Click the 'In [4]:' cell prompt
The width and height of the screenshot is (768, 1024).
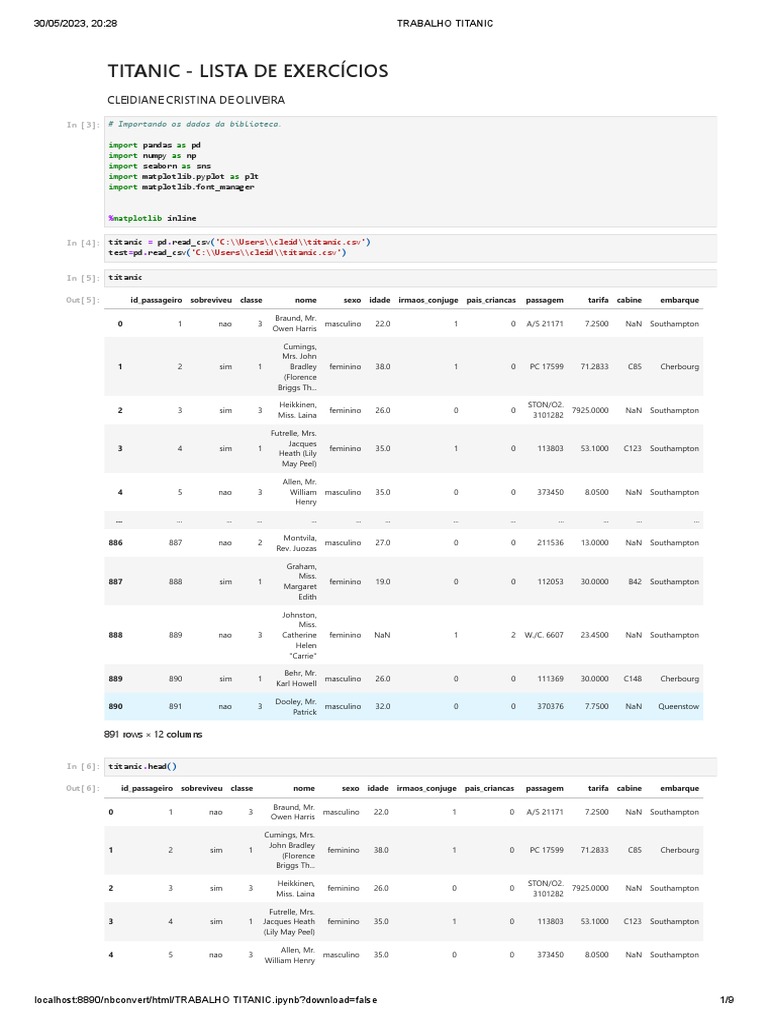[83, 243]
